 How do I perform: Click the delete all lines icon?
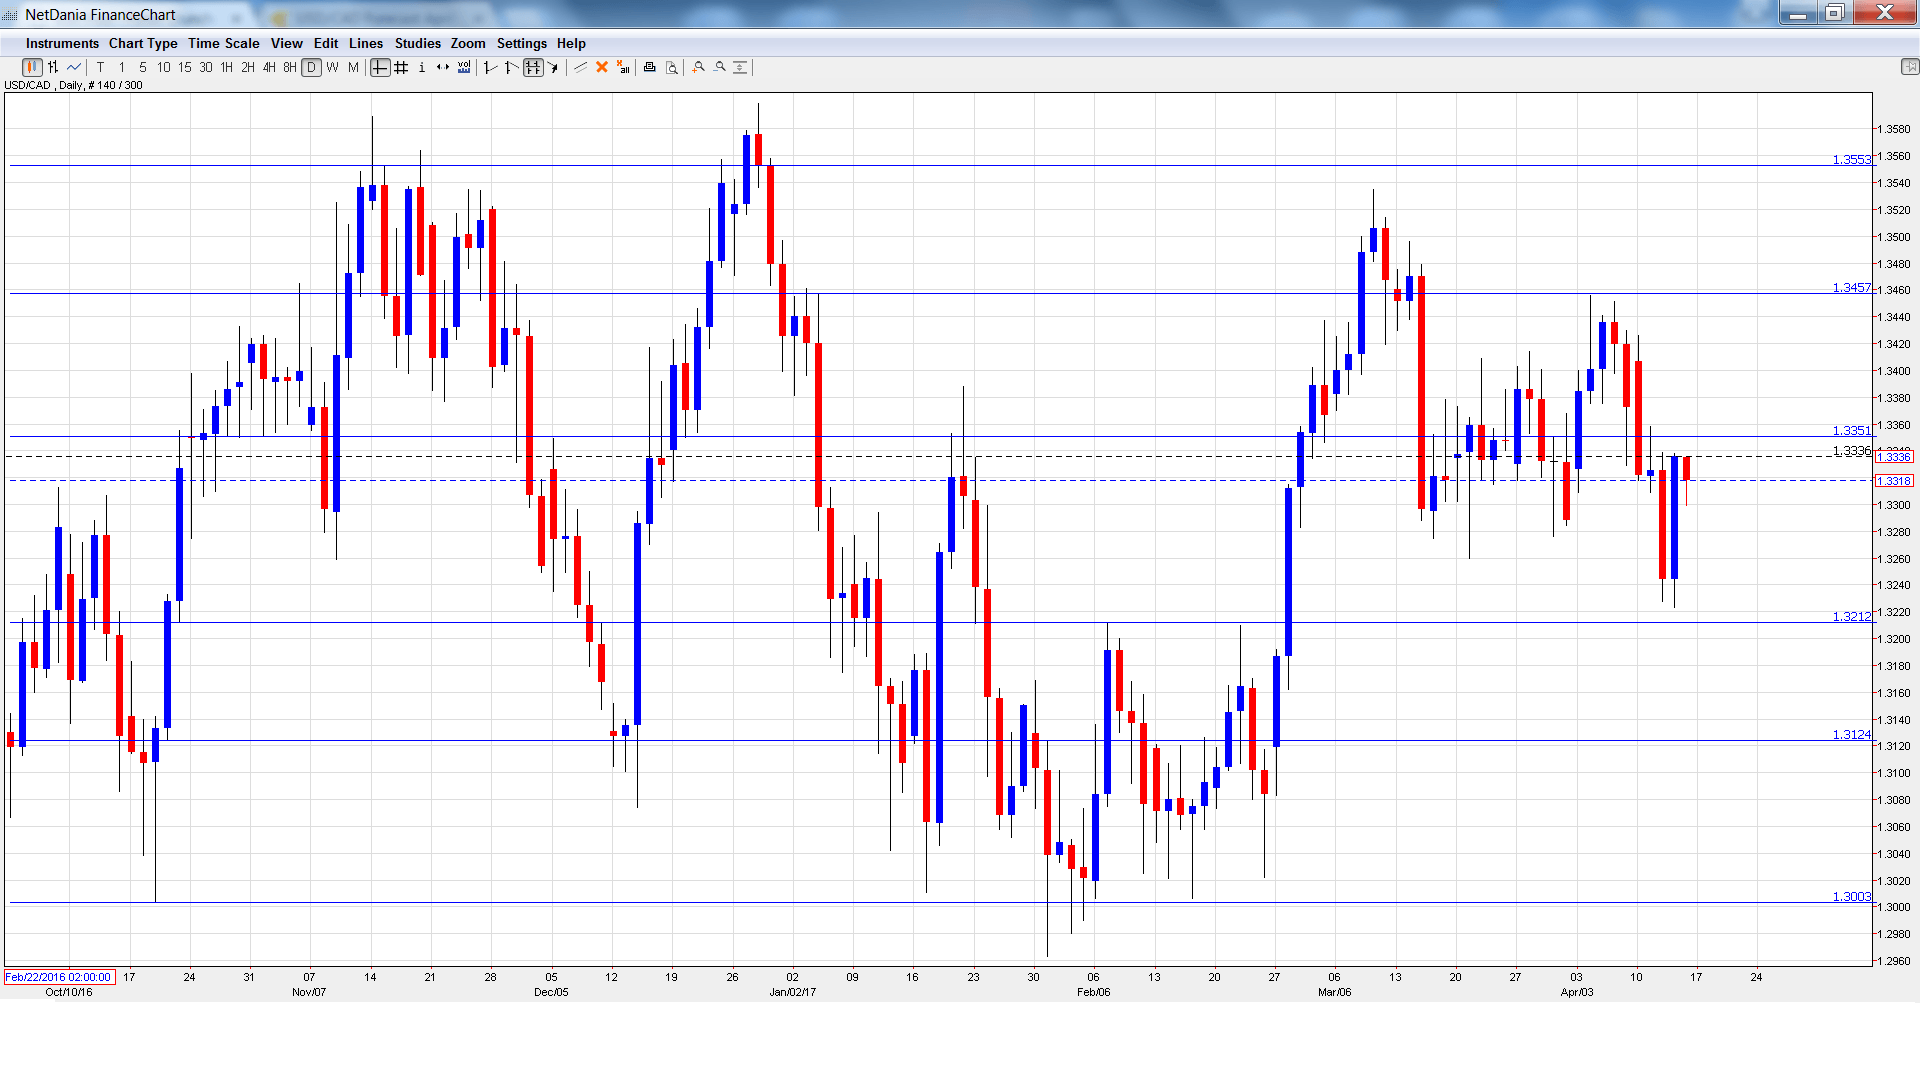(x=623, y=68)
